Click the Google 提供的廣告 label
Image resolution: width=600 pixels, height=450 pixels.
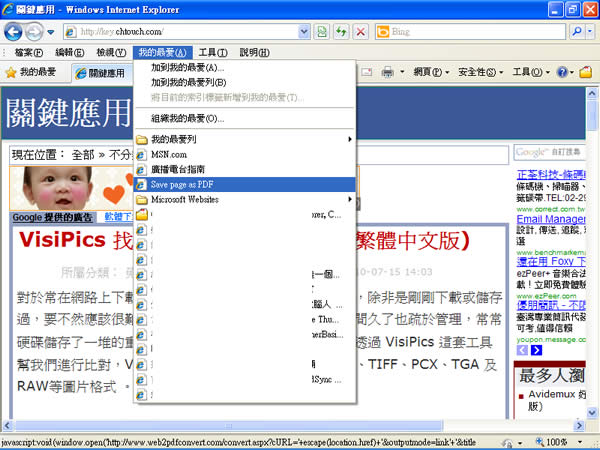tap(52, 217)
